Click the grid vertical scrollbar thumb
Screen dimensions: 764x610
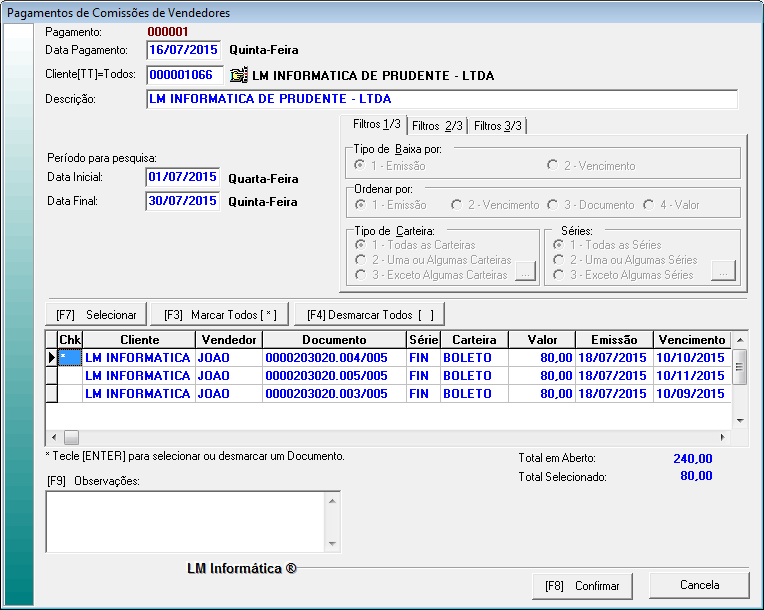coord(740,366)
